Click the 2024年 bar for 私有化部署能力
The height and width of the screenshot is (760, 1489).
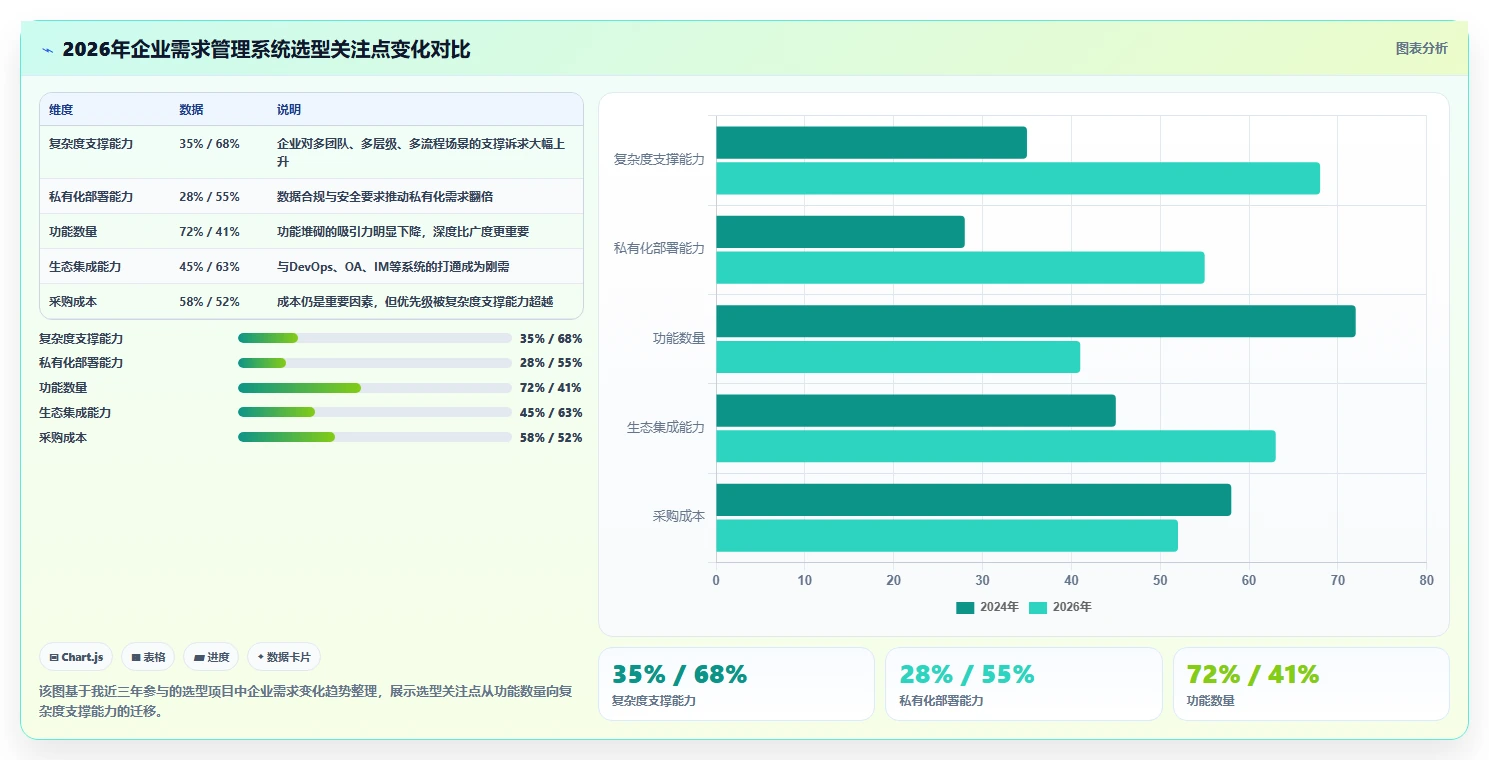click(x=840, y=232)
